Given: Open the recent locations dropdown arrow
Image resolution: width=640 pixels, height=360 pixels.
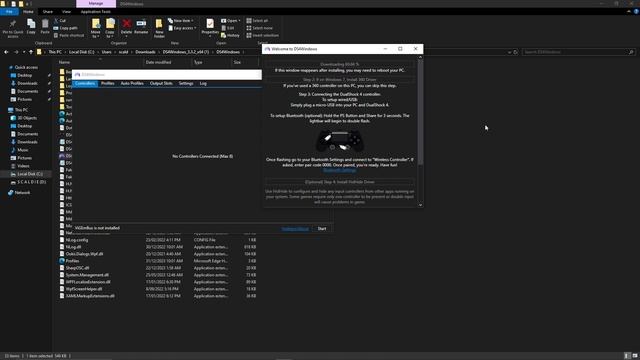Looking at the screenshot, I should tap(24, 52).
